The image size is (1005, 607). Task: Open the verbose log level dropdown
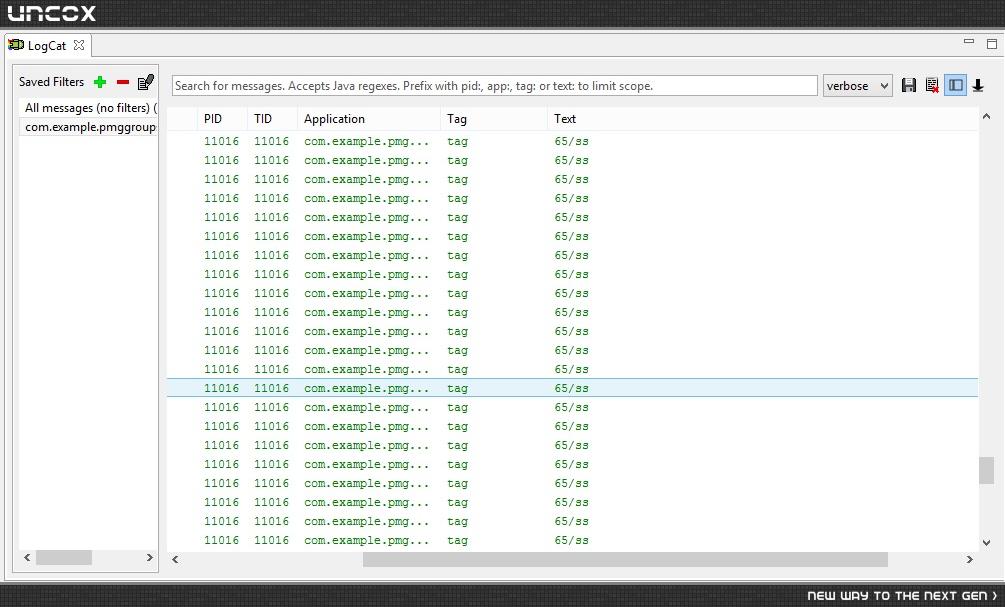[x=858, y=85]
